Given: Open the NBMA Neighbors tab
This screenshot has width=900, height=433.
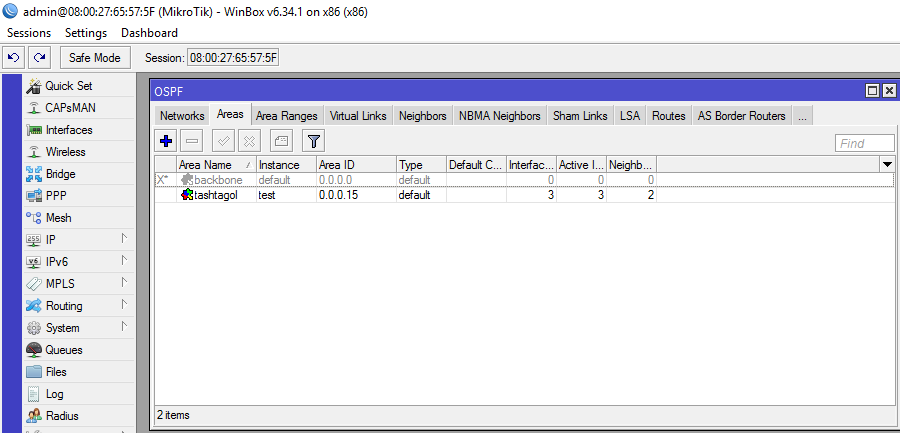Looking at the screenshot, I should 500,115.
